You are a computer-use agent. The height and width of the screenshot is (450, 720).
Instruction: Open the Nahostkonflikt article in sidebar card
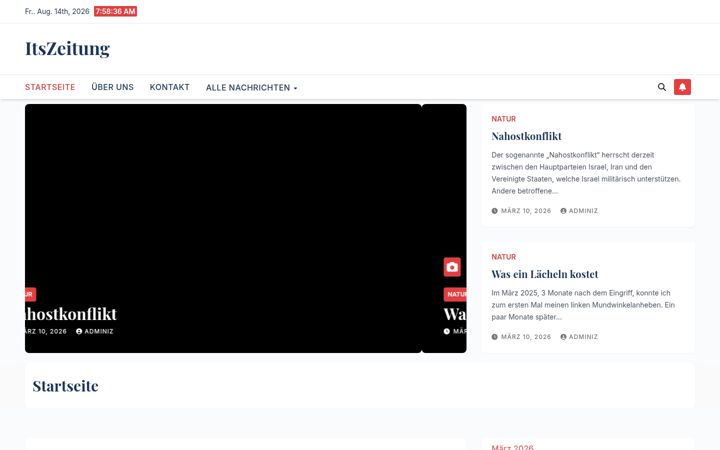[526, 136]
